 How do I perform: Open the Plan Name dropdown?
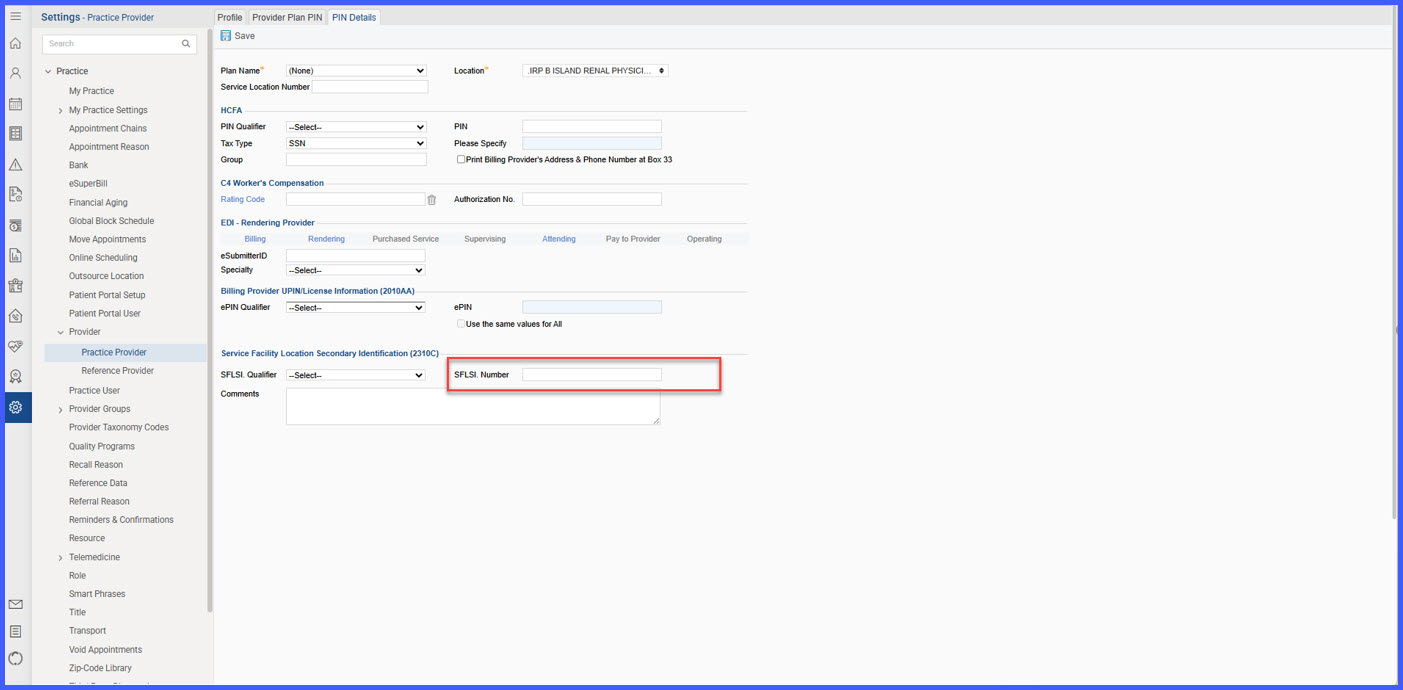point(356,71)
